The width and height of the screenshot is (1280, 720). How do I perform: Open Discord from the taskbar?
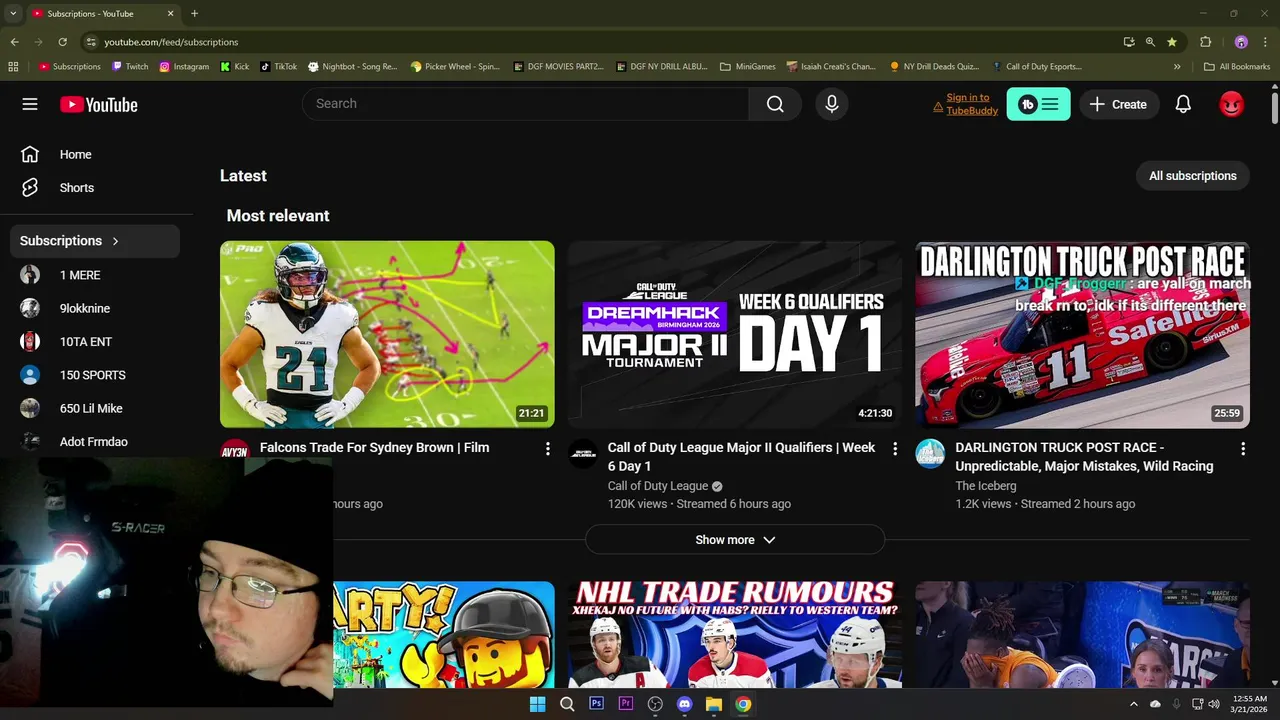684,704
